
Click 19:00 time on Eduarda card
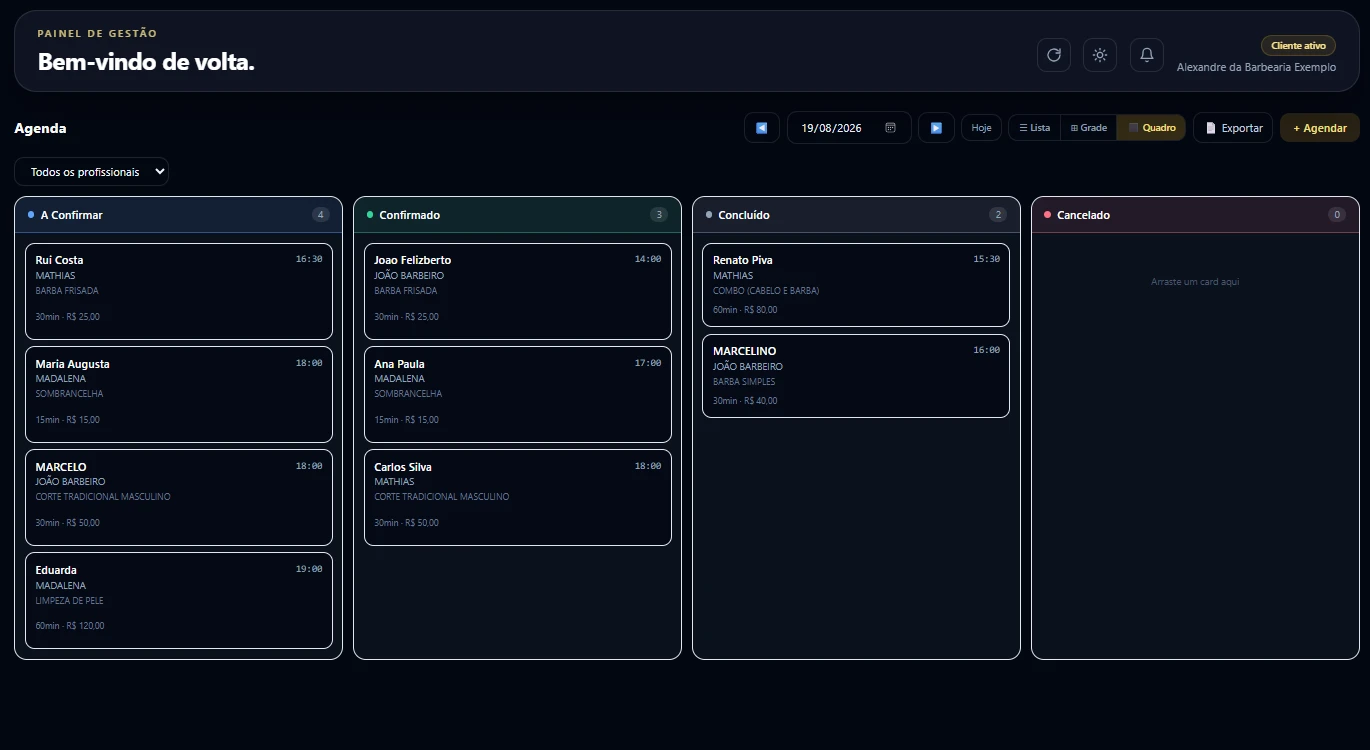[x=309, y=569]
